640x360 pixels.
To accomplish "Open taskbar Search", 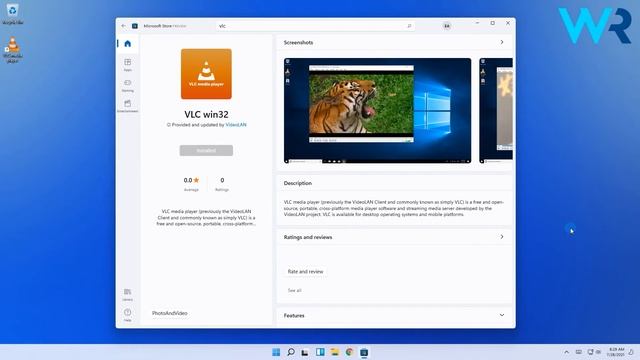I will click(x=291, y=352).
